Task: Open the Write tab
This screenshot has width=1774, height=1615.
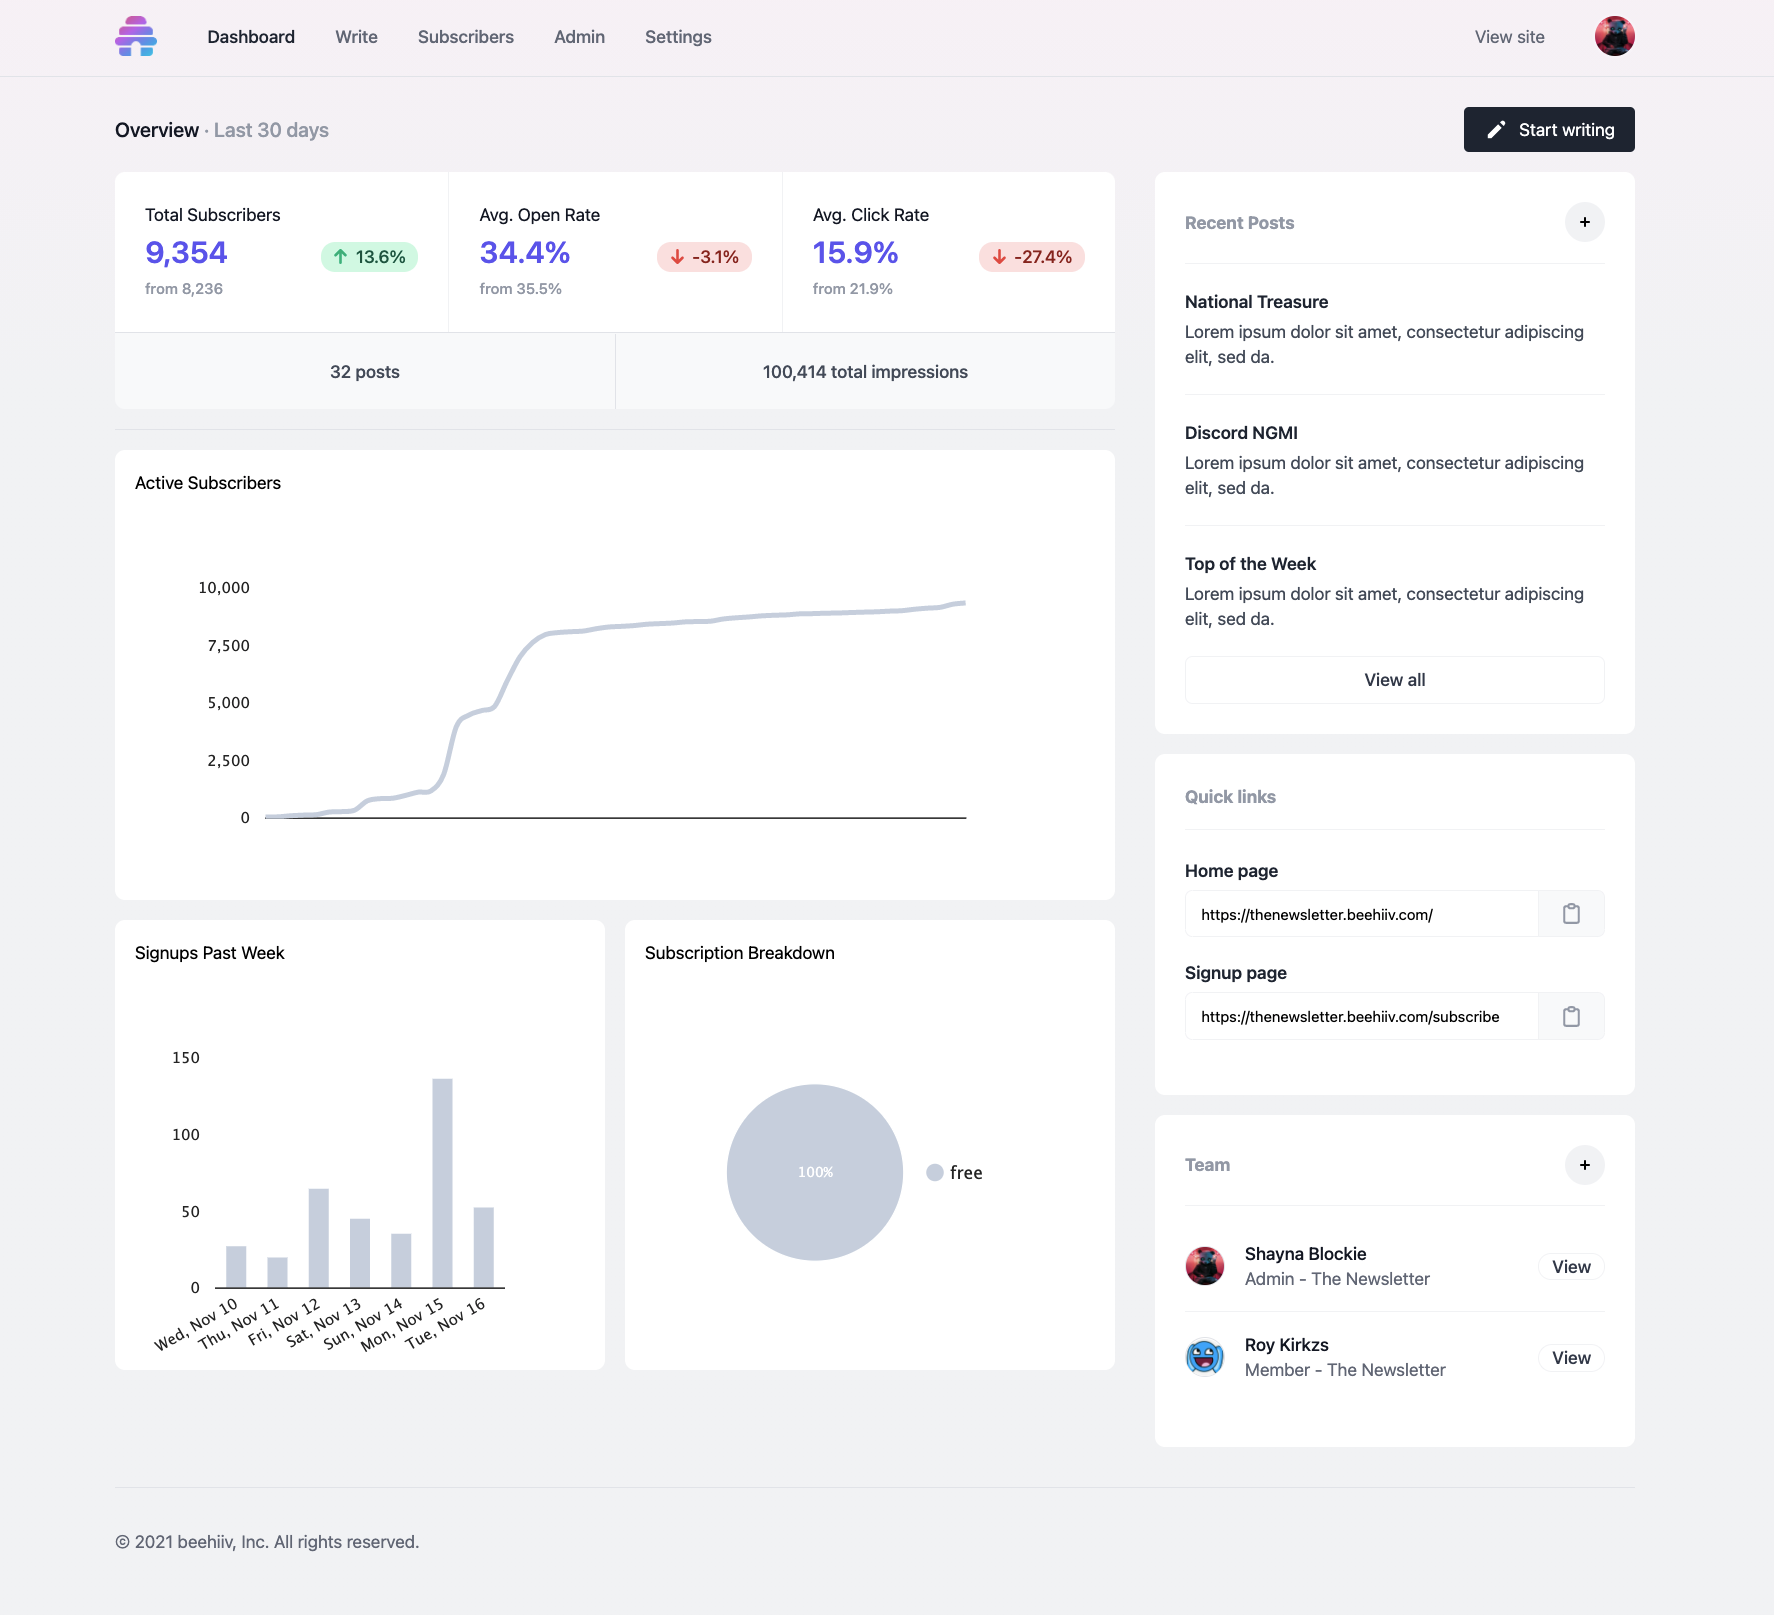Action: coord(356,37)
